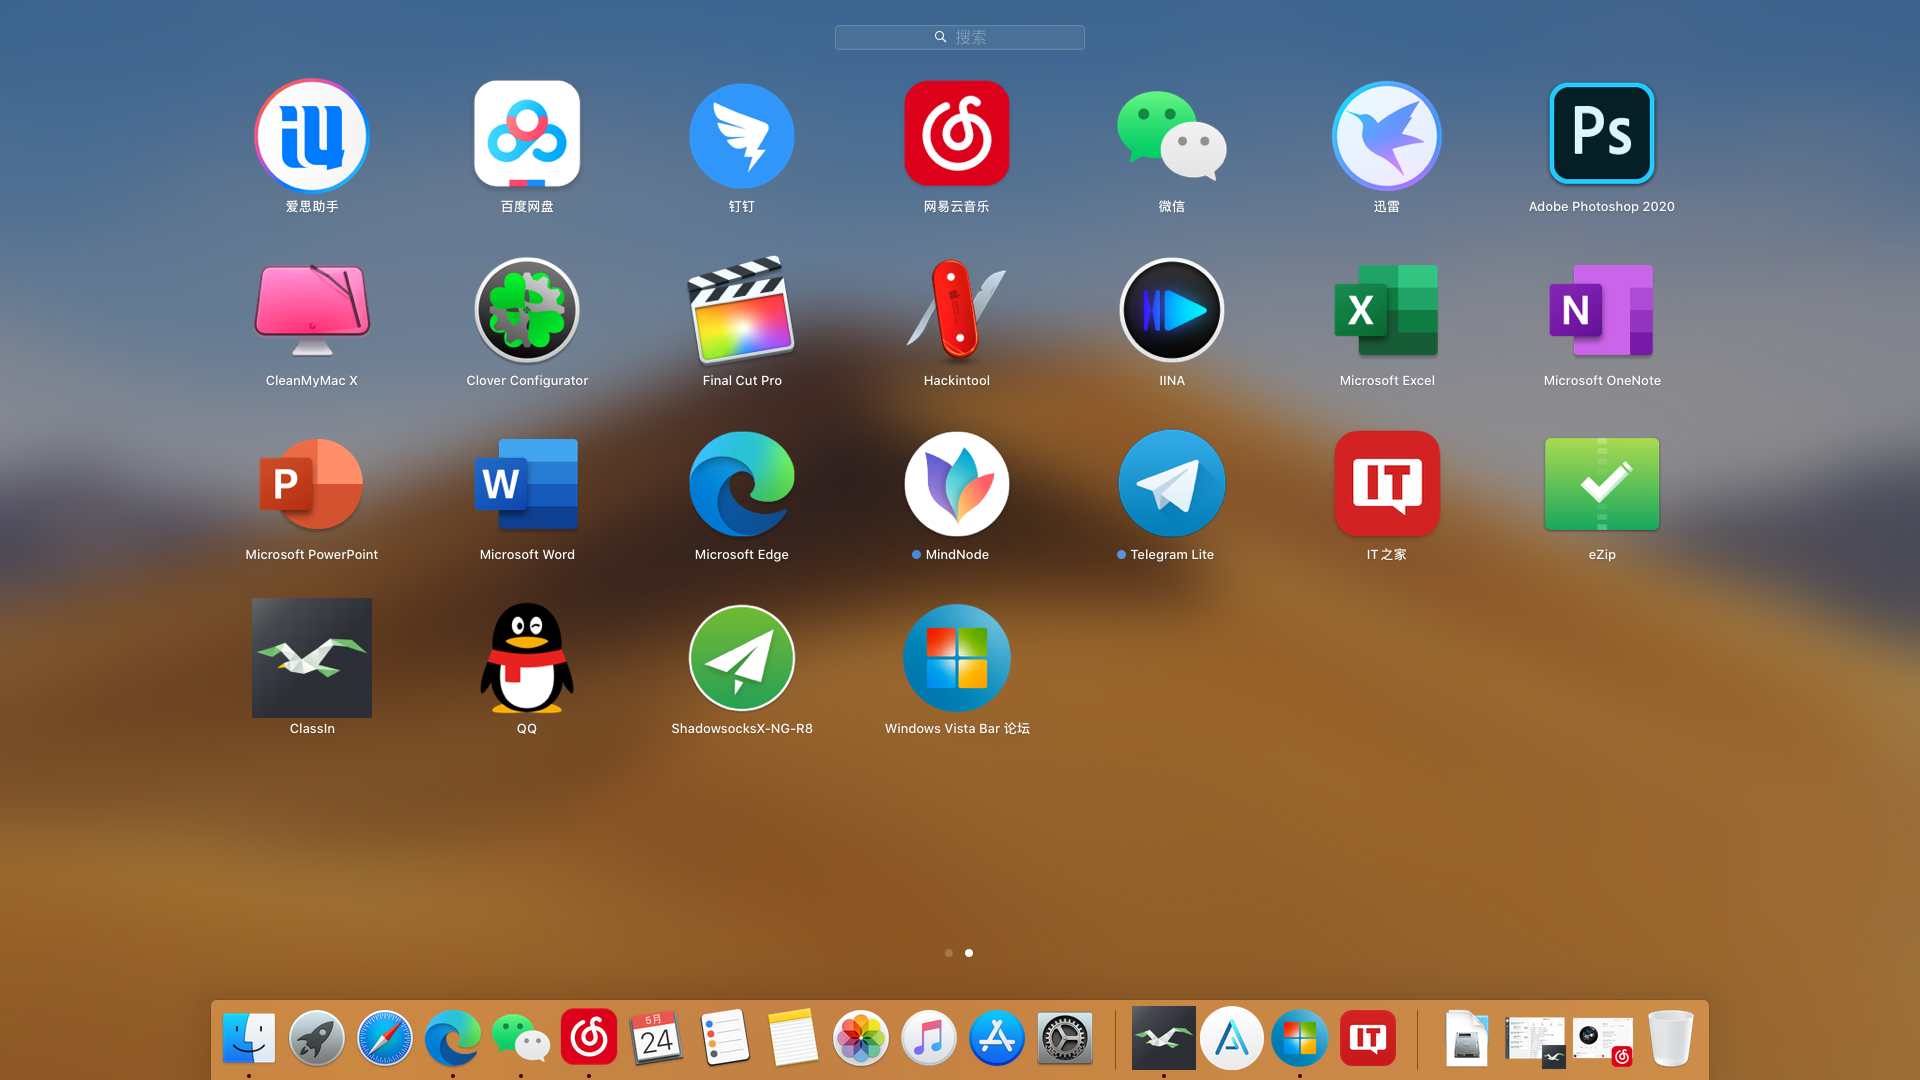Screen dimensions: 1920x1080
Task: Open the eZip app
Action: [1602, 483]
